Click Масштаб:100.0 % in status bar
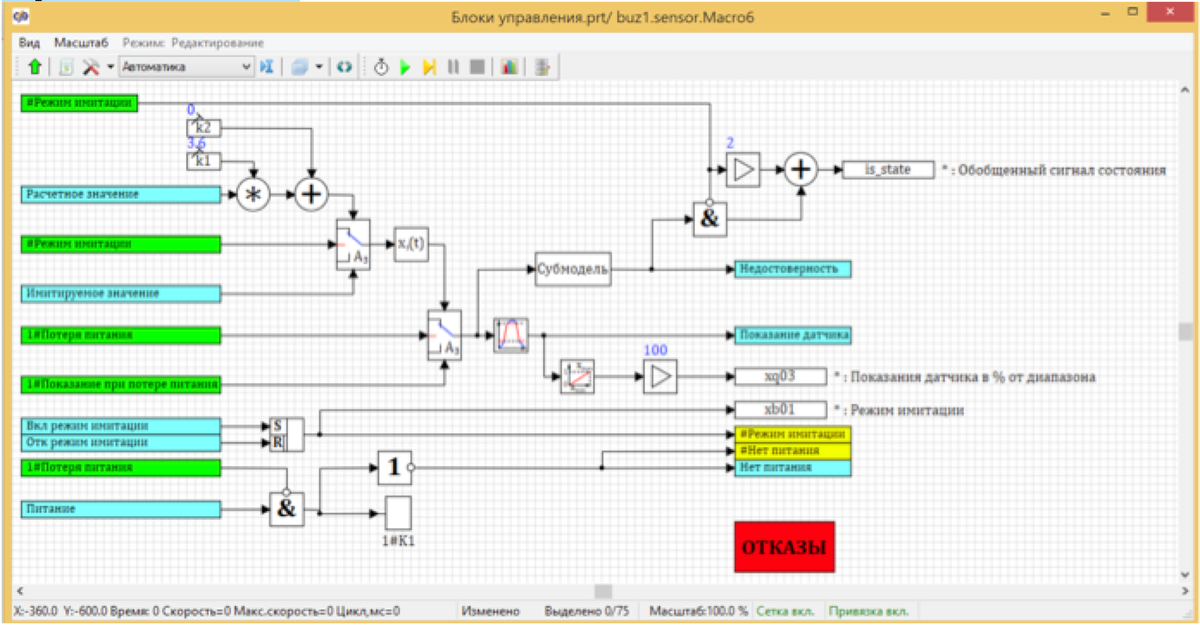Image resolution: width=1200 pixels, height=625 pixels. (x=698, y=611)
